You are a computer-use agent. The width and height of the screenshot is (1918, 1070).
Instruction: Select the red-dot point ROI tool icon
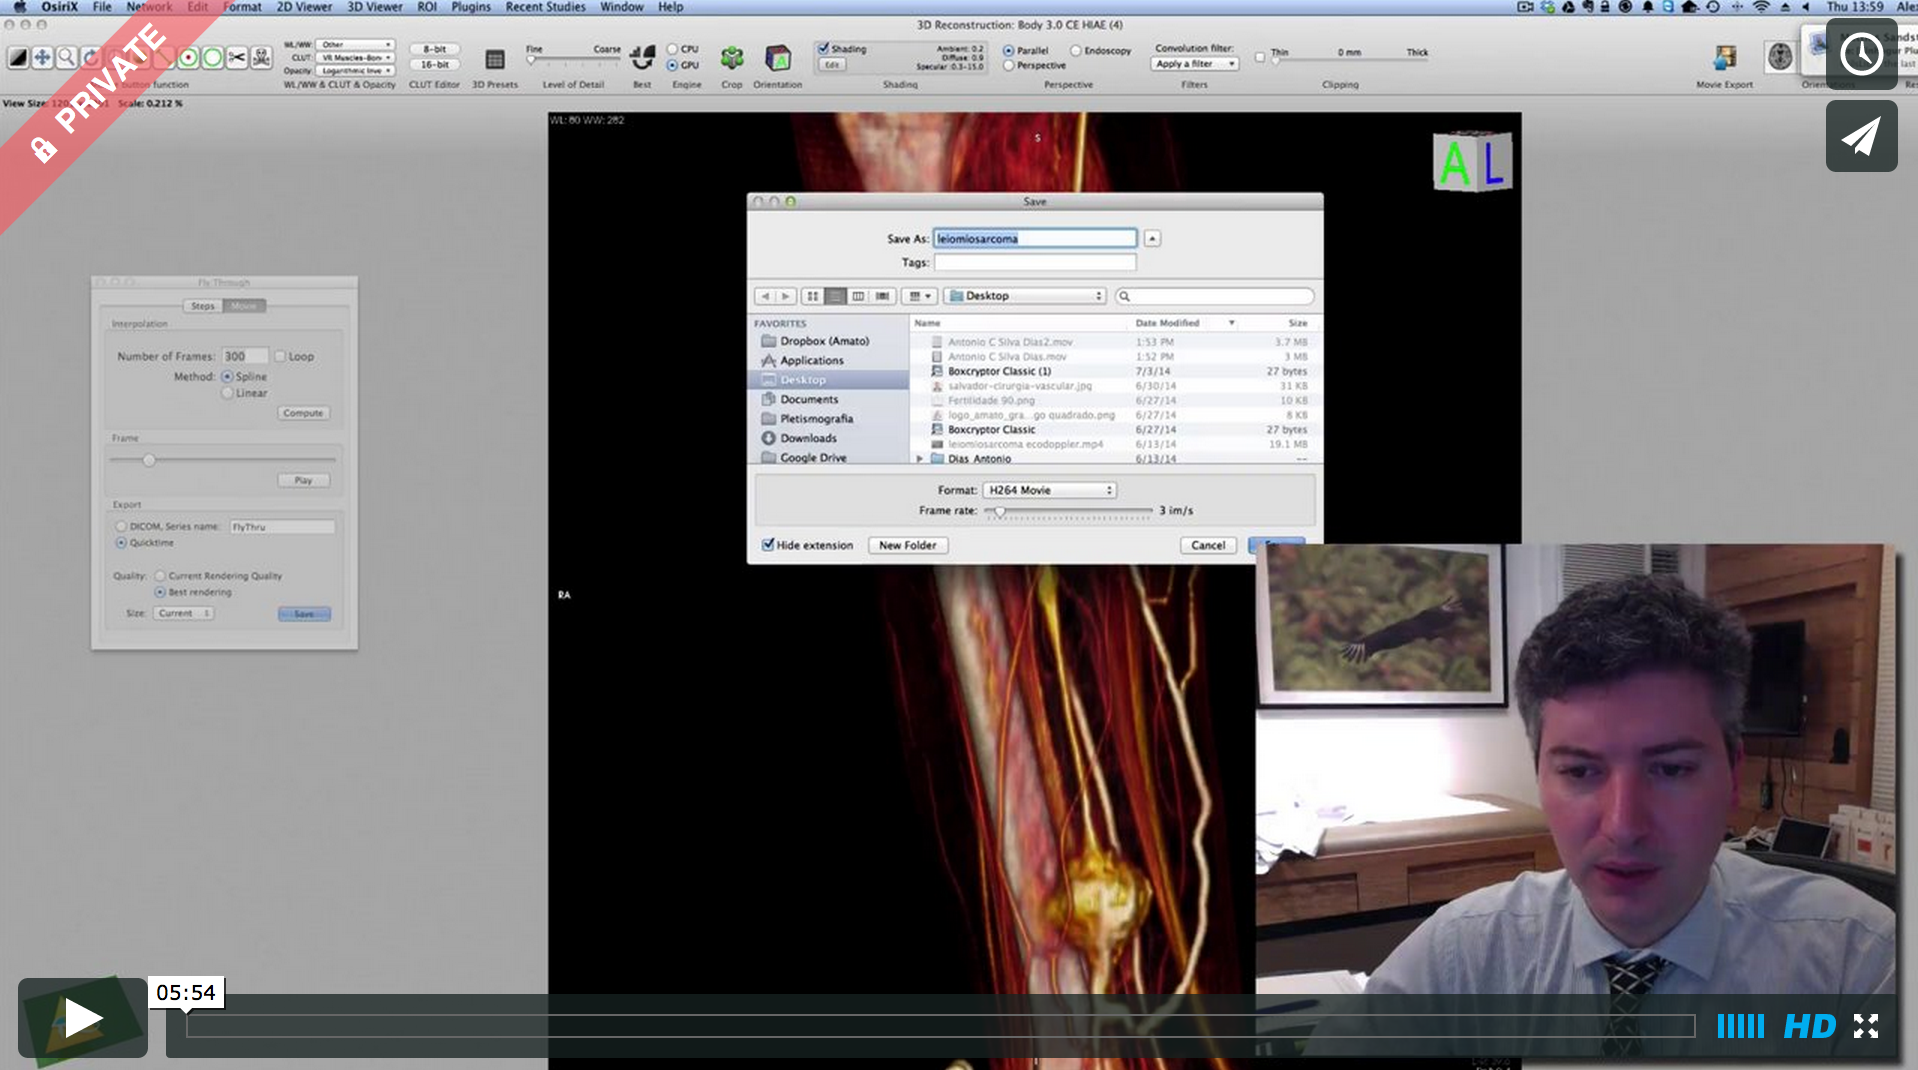[188, 58]
